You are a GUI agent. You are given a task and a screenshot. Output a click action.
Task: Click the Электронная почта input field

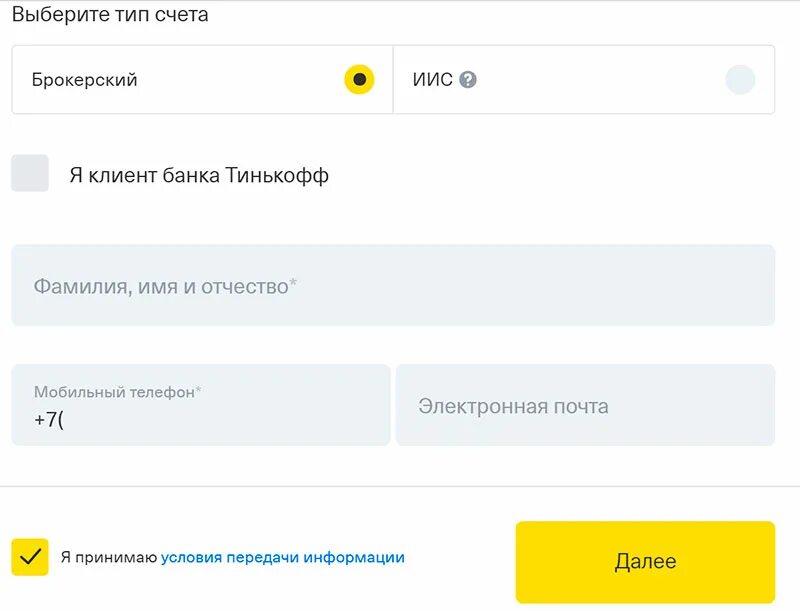(x=585, y=405)
